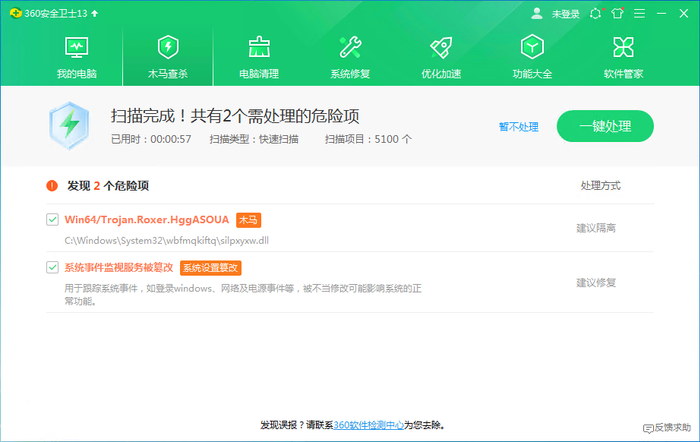Open the main menu hamburger icon
This screenshot has width=700, height=442.
640,14
